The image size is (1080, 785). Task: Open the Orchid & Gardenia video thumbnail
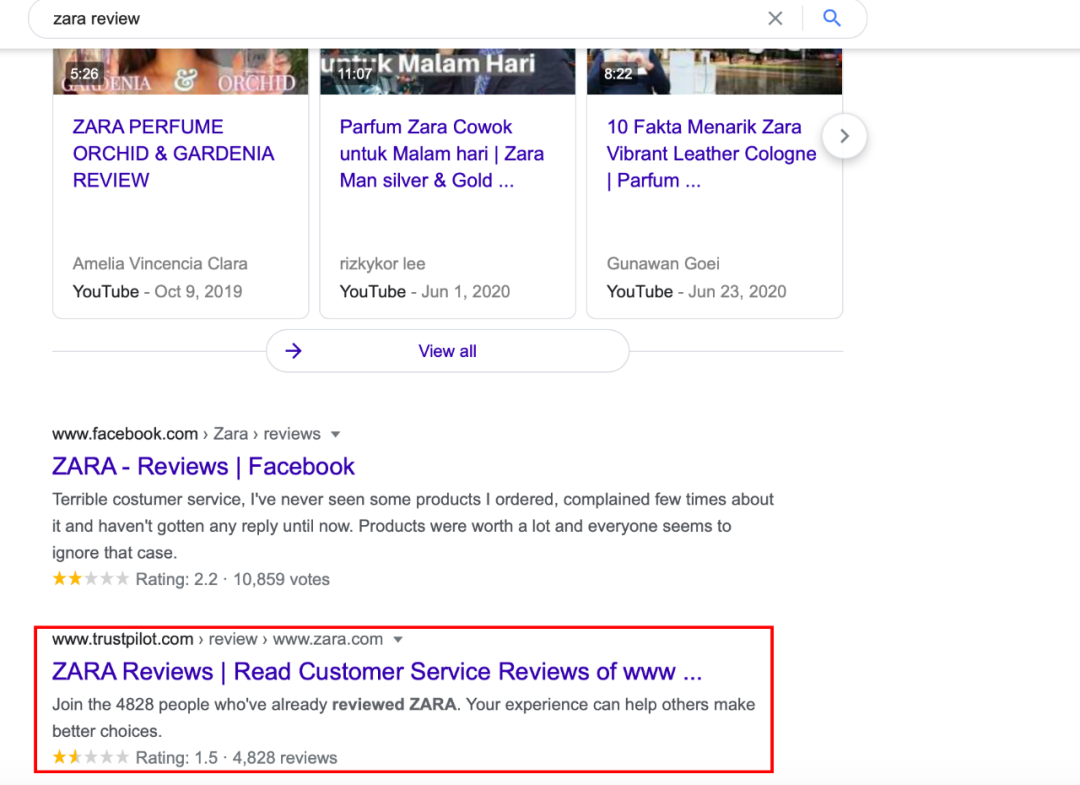[180, 72]
